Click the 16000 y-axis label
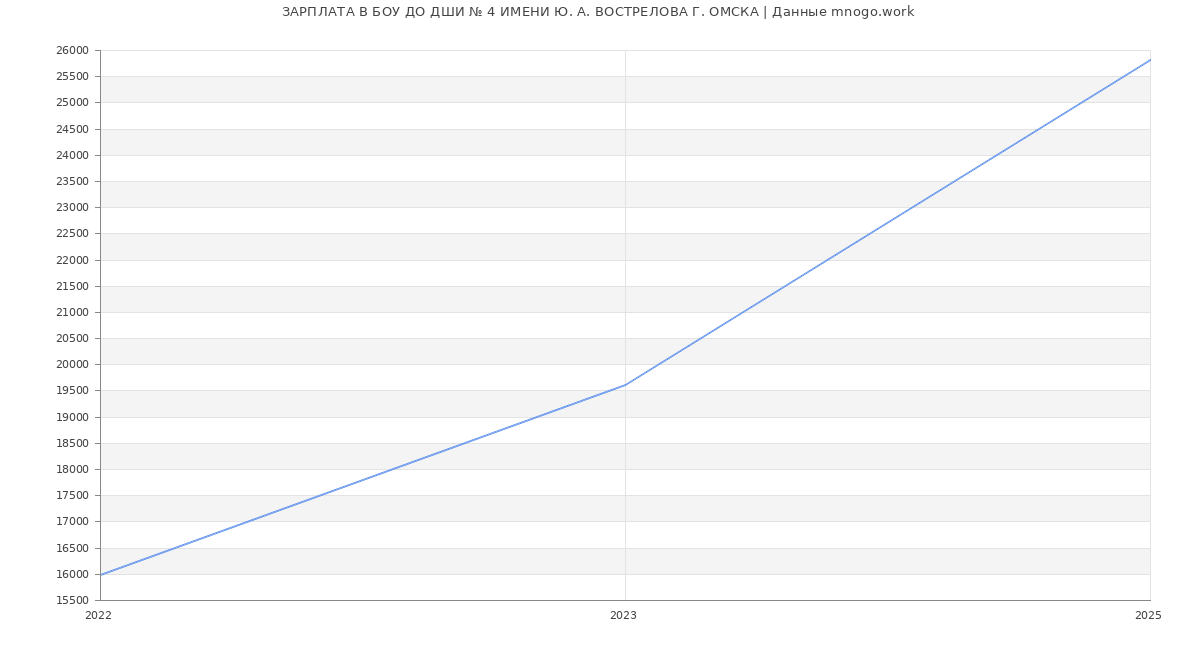The width and height of the screenshot is (1200, 650). (x=73, y=575)
